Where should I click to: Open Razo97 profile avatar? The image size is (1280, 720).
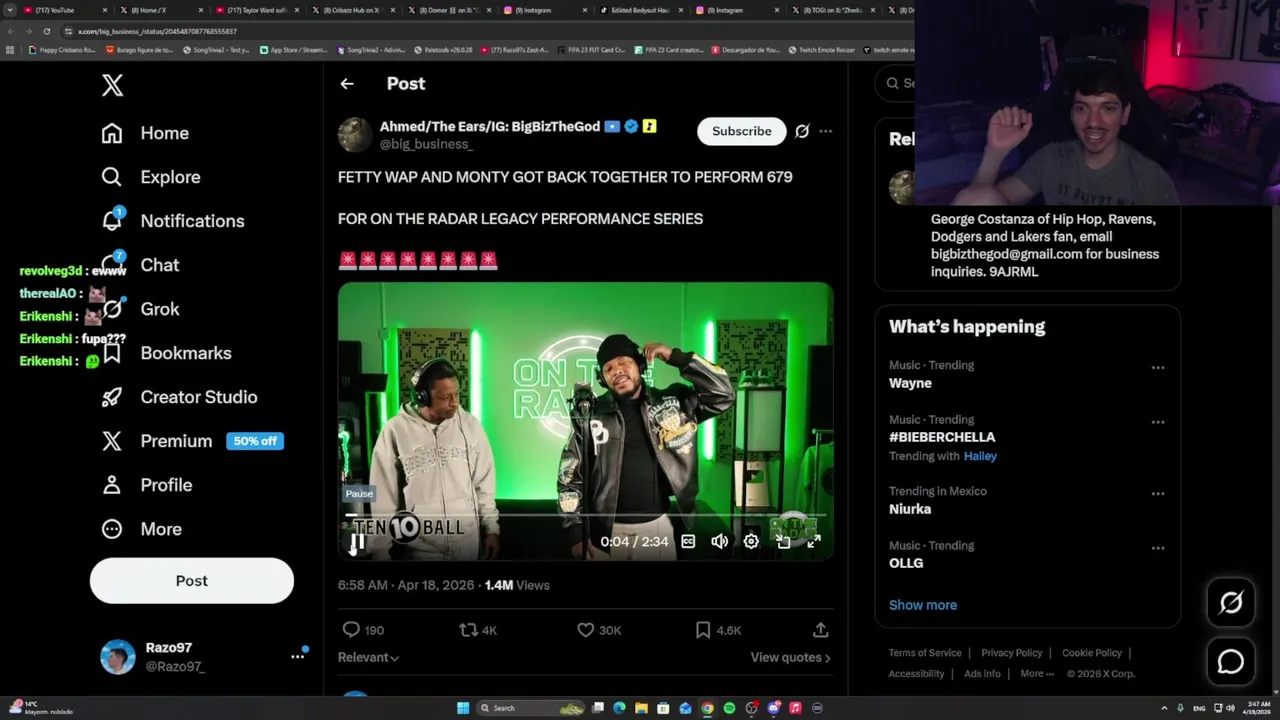[x=118, y=657]
